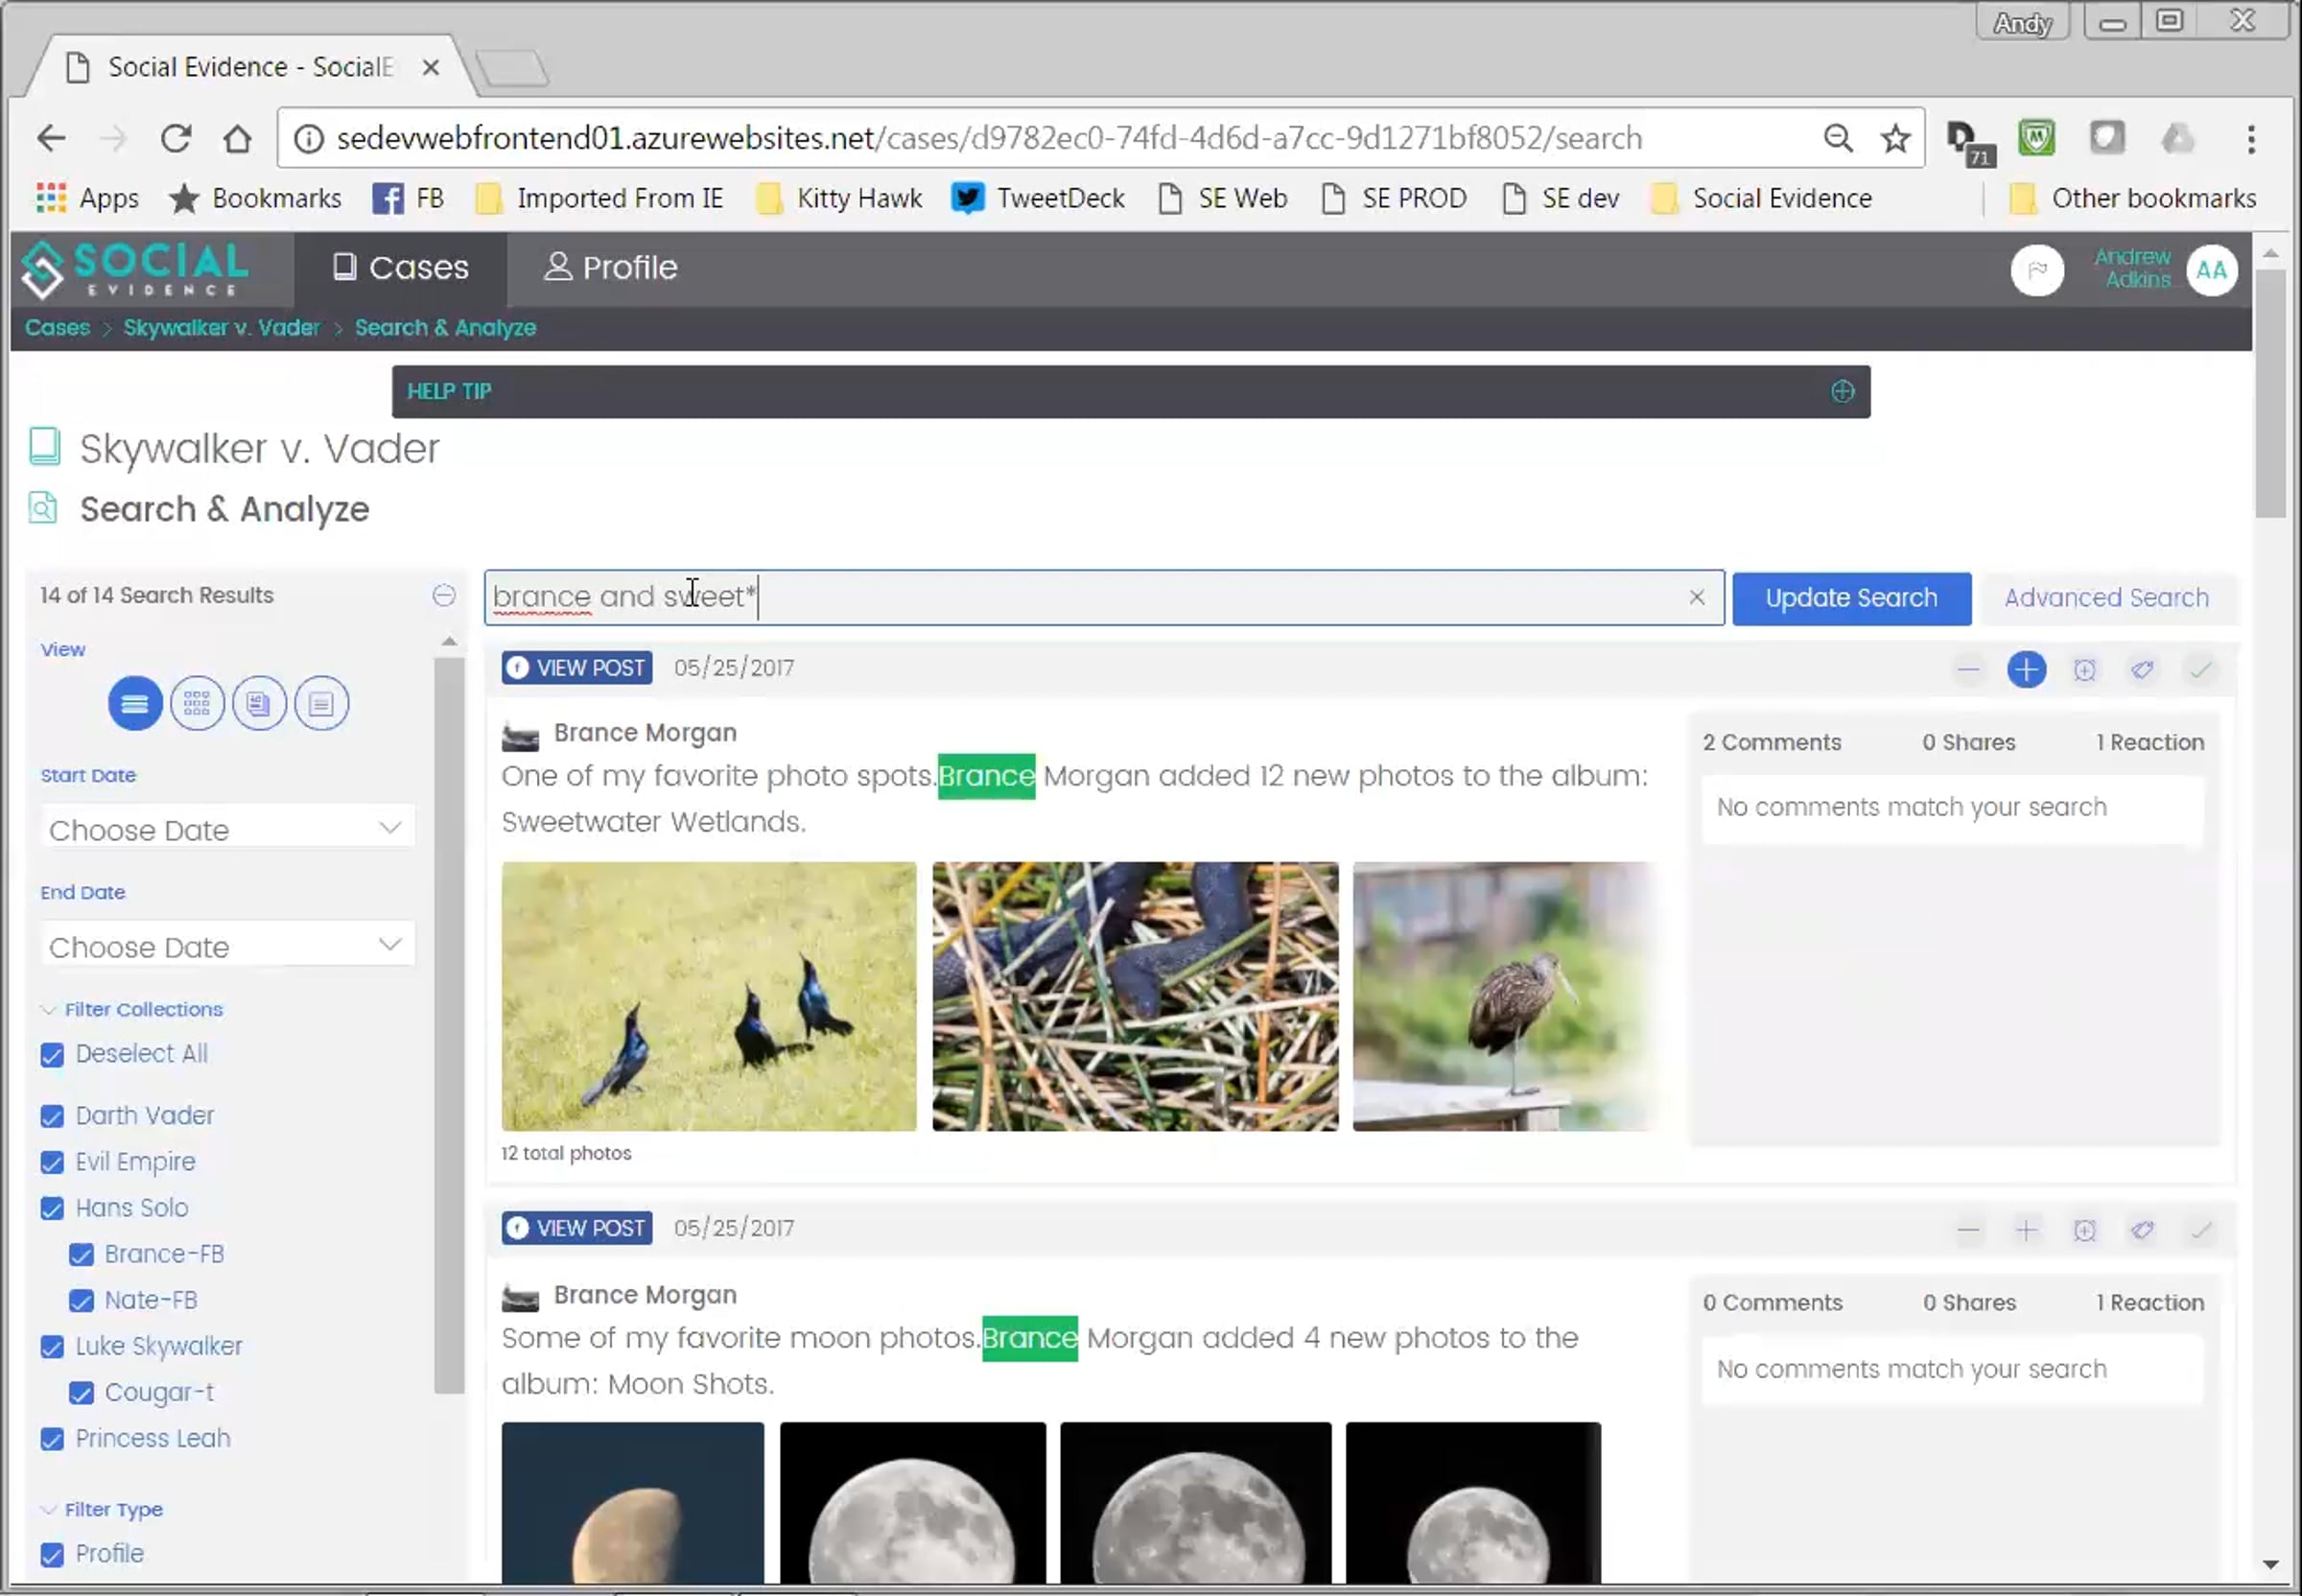Uncheck the Profile filter type
Viewport: 2302px width, 1596px height.
[x=52, y=1555]
